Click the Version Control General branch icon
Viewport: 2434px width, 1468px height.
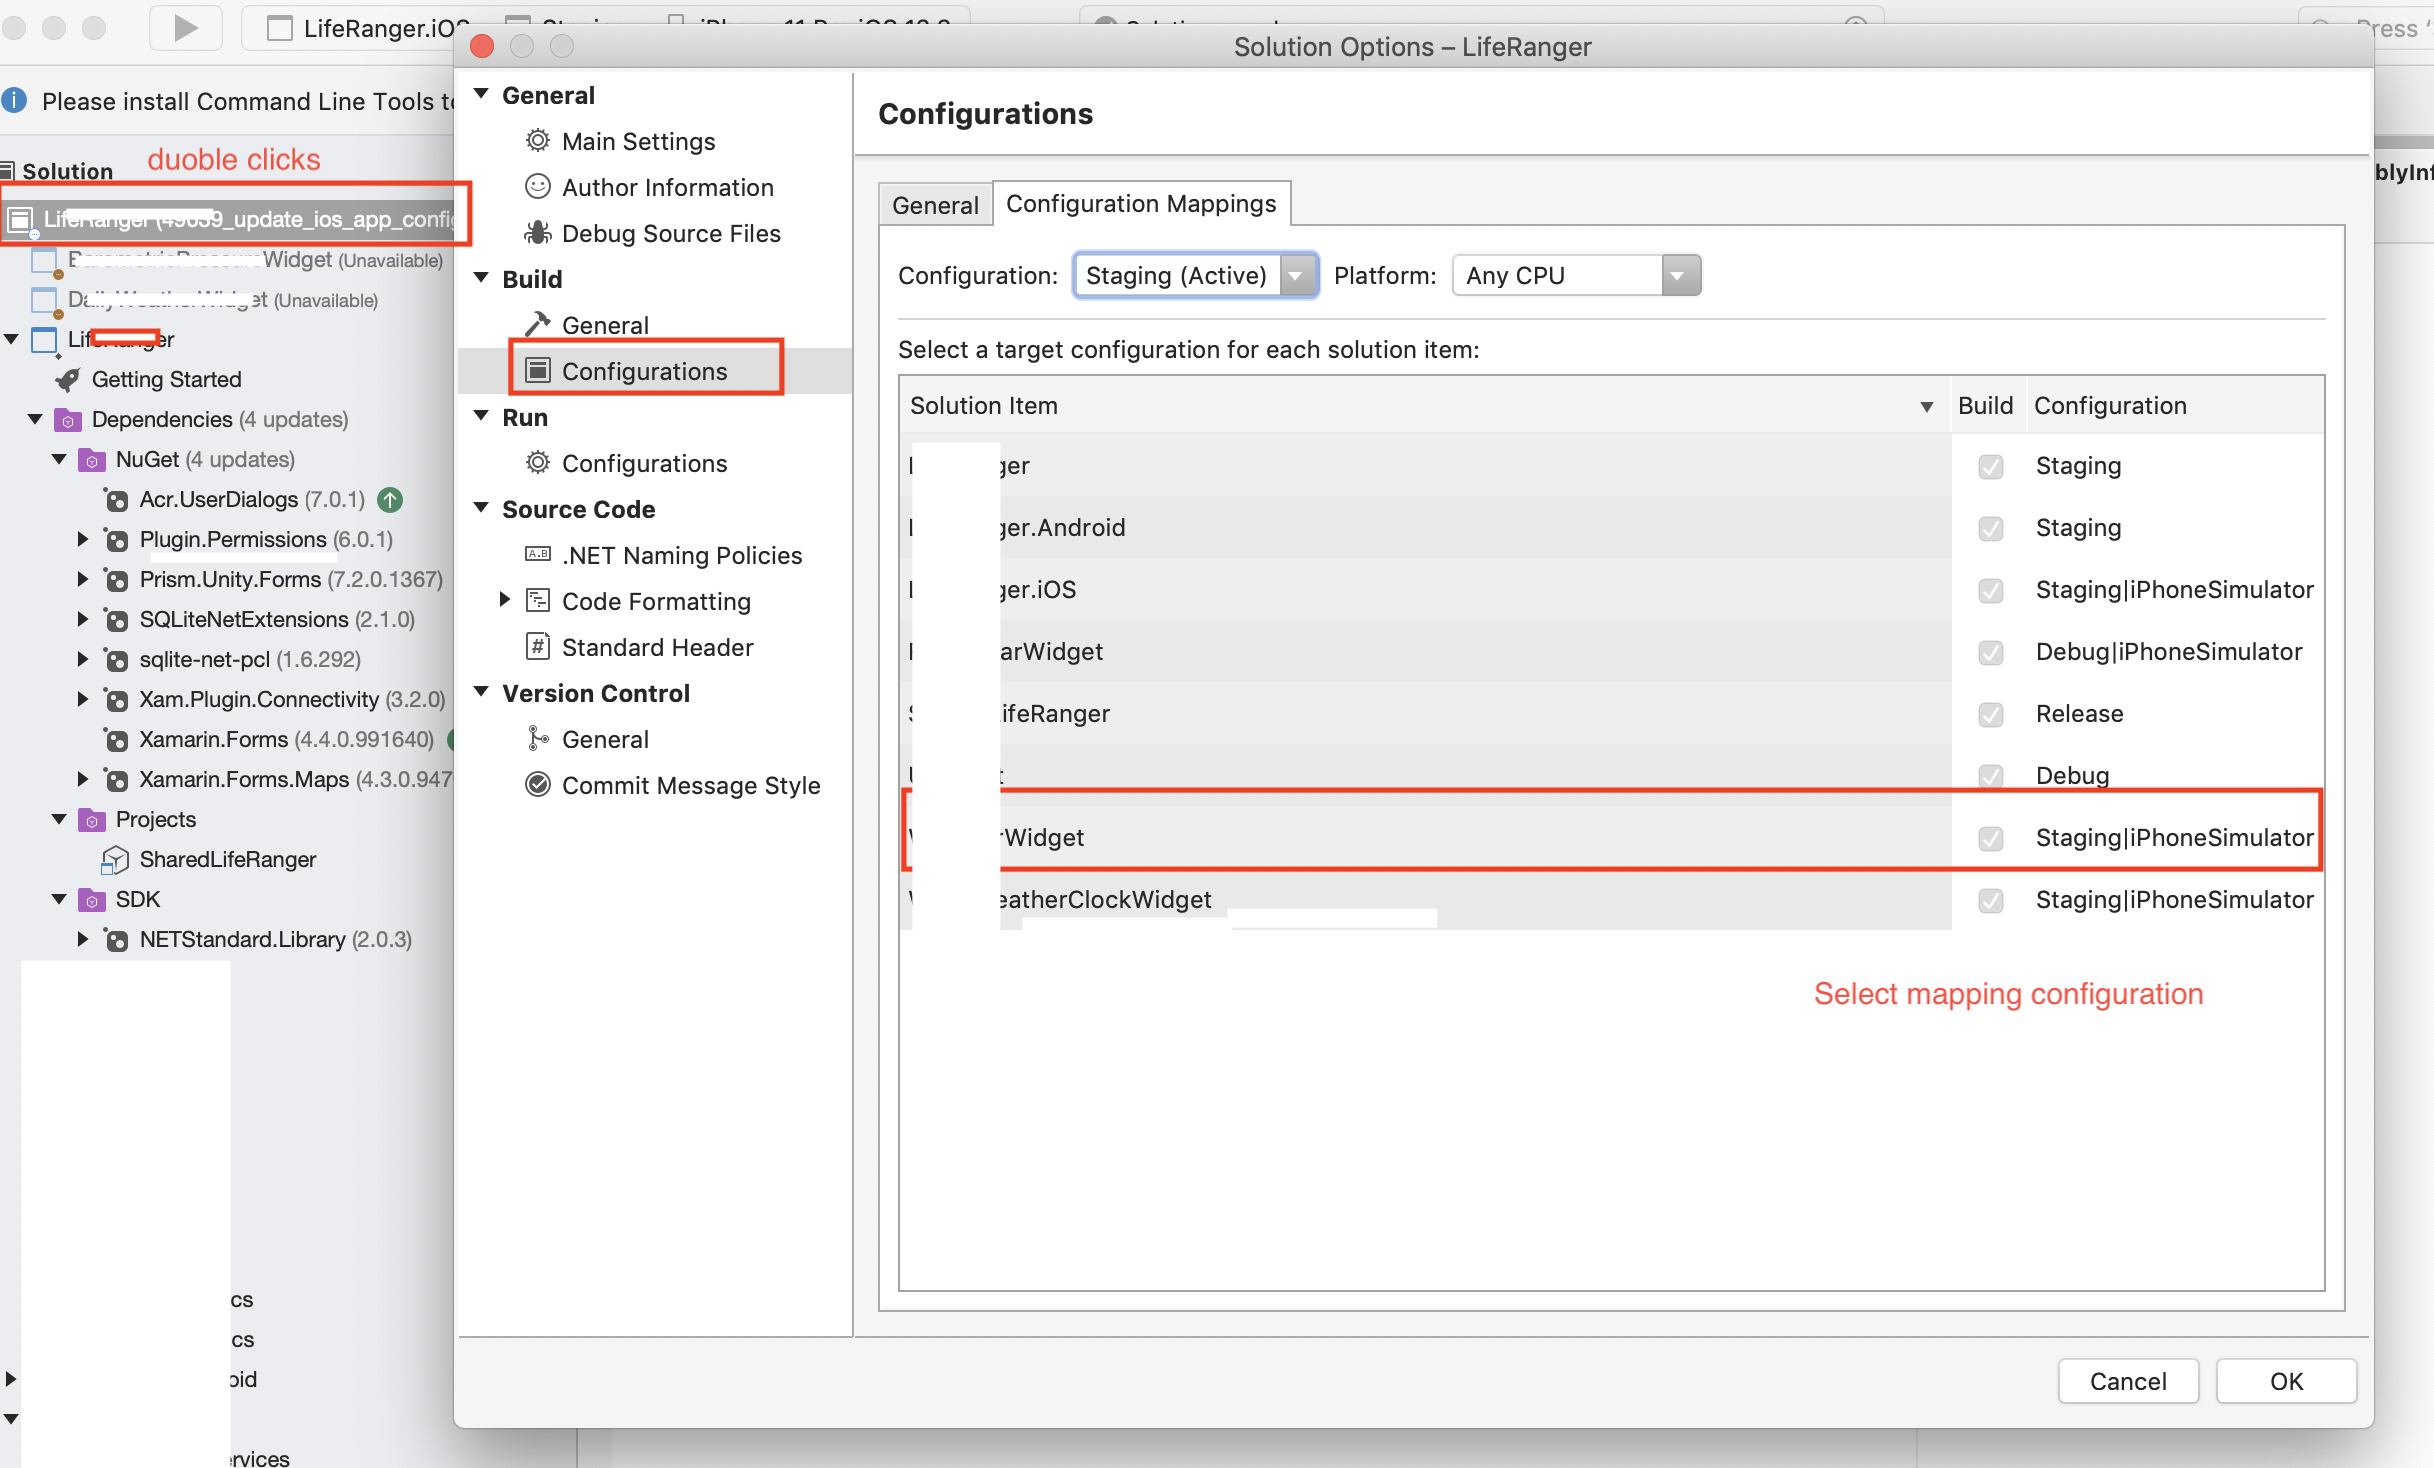point(538,738)
